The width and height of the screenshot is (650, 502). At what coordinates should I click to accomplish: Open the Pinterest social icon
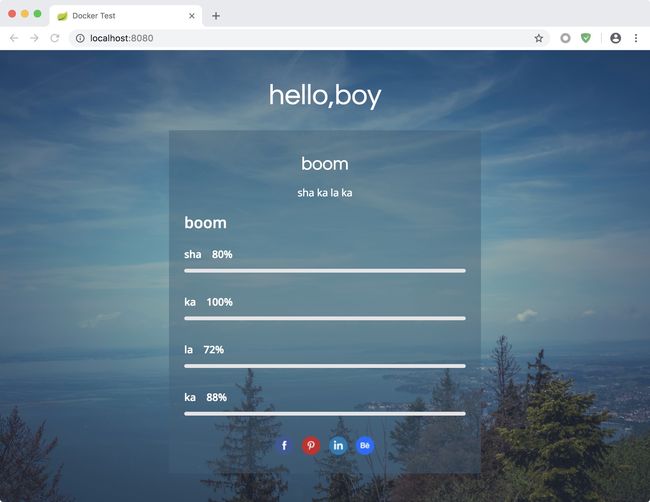(311, 446)
